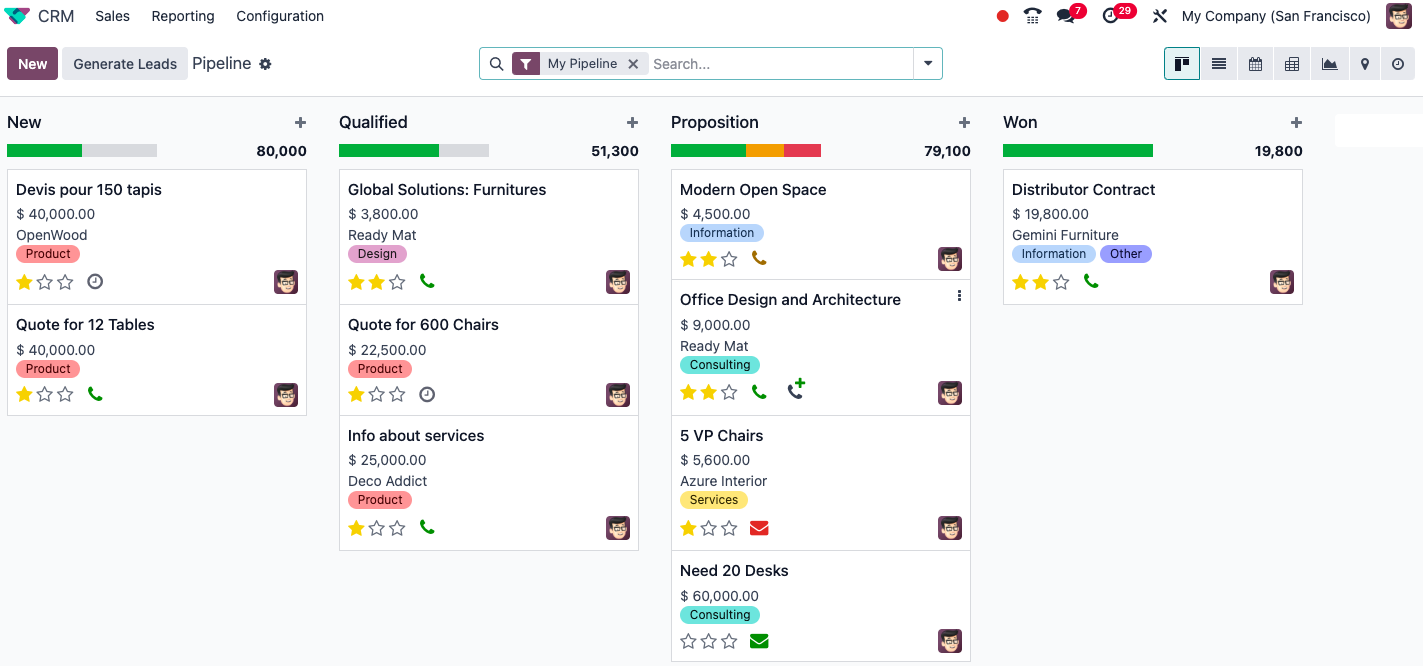This screenshot has height=666, width=1423.
Task: Quick add a lead in New column
Action: tap(300, 122)
